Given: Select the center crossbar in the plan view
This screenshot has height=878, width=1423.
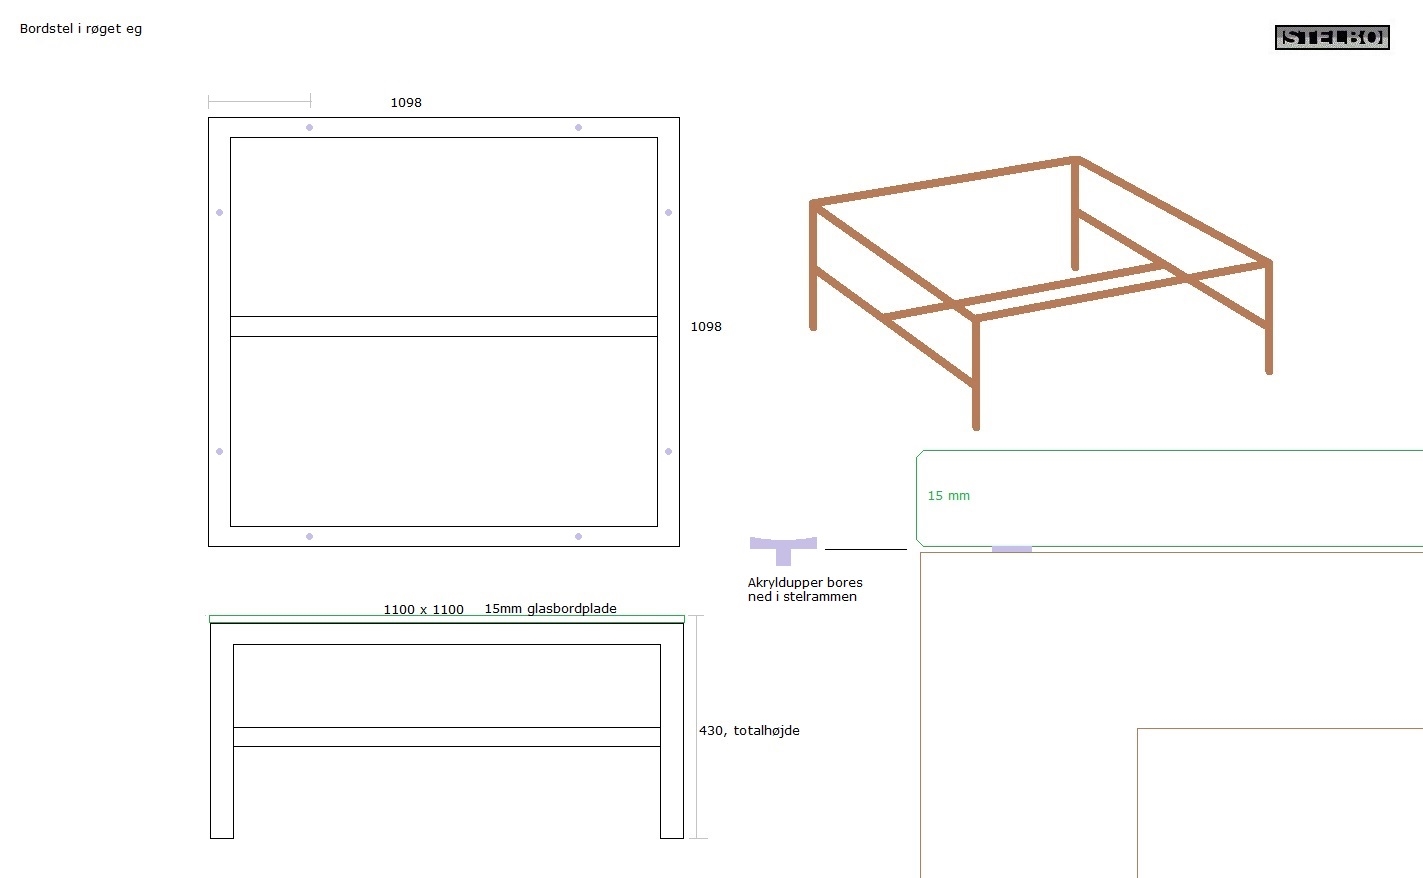Looking at the screenshot, I should pyautogui.click(x=444, y=327).
